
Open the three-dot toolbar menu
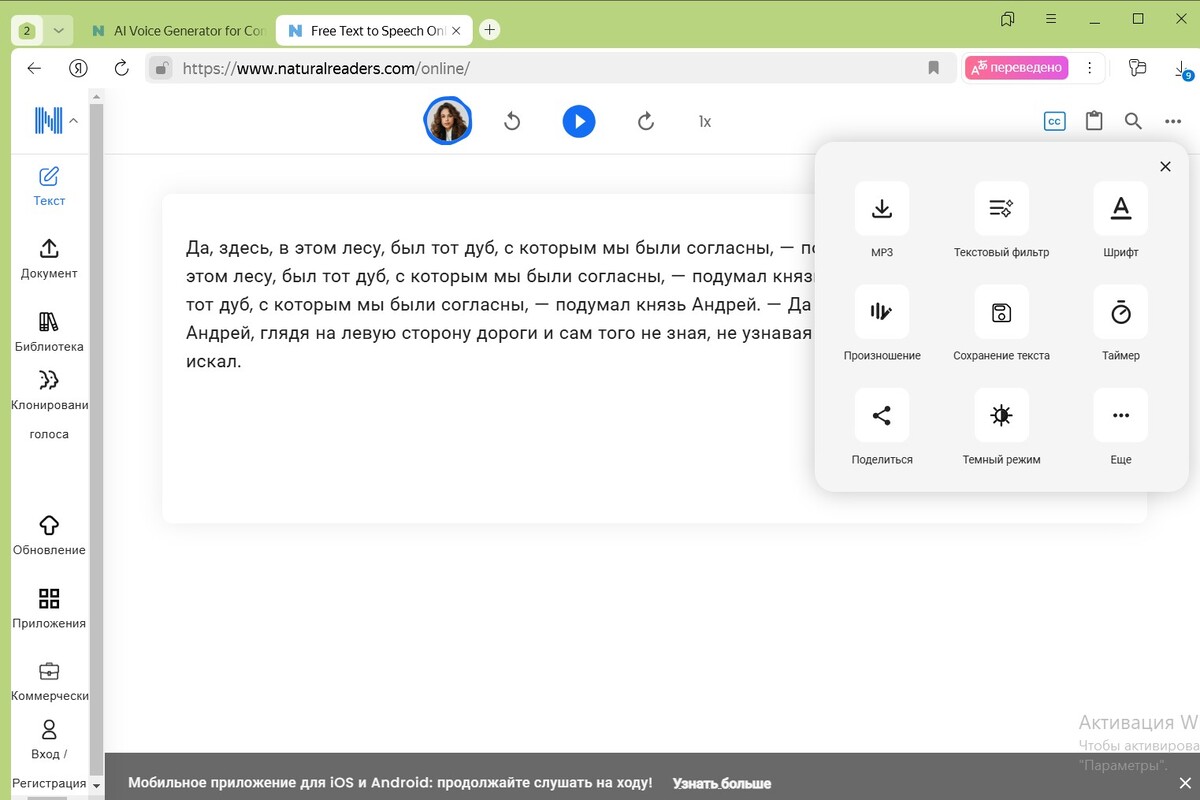click(x=1173, y=122)
